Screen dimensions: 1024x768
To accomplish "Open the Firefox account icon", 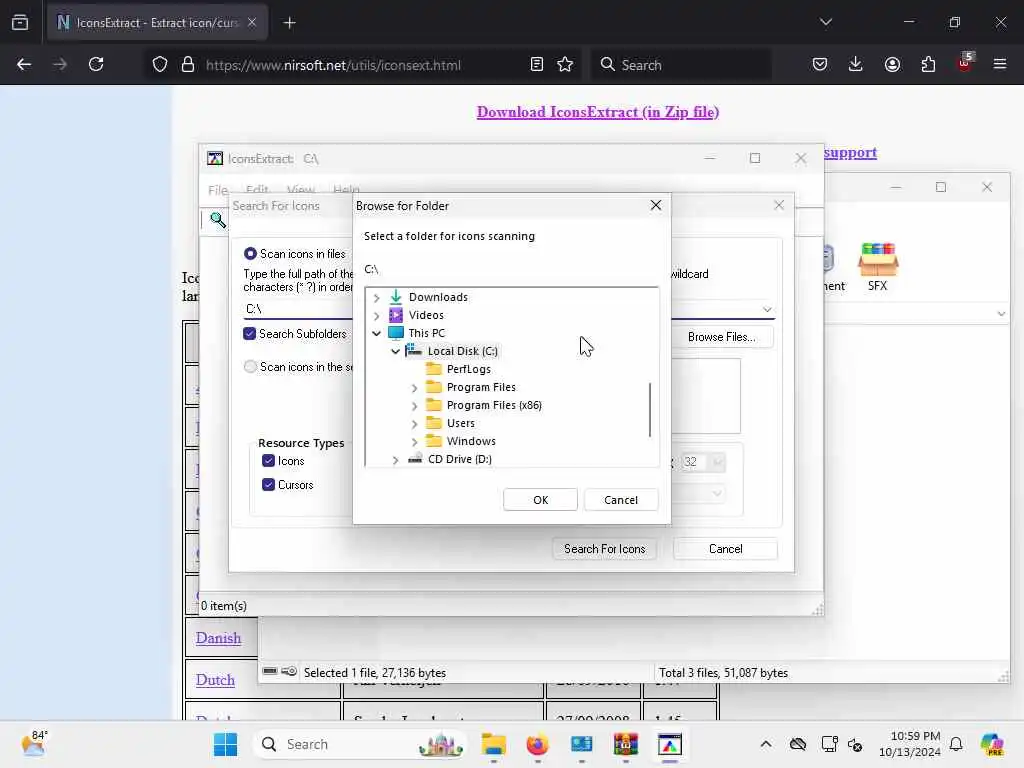I will 892,65.
